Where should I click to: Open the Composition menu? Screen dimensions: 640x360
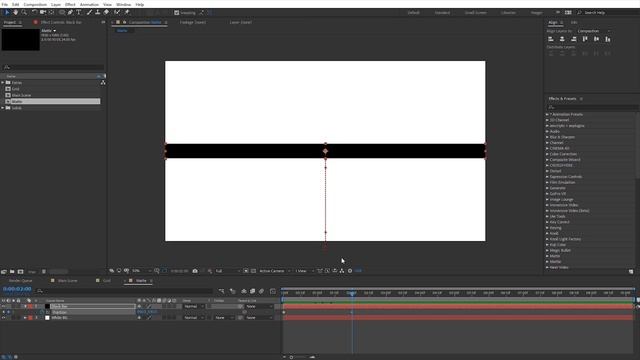pyautogui.click(x=35, y=4)
